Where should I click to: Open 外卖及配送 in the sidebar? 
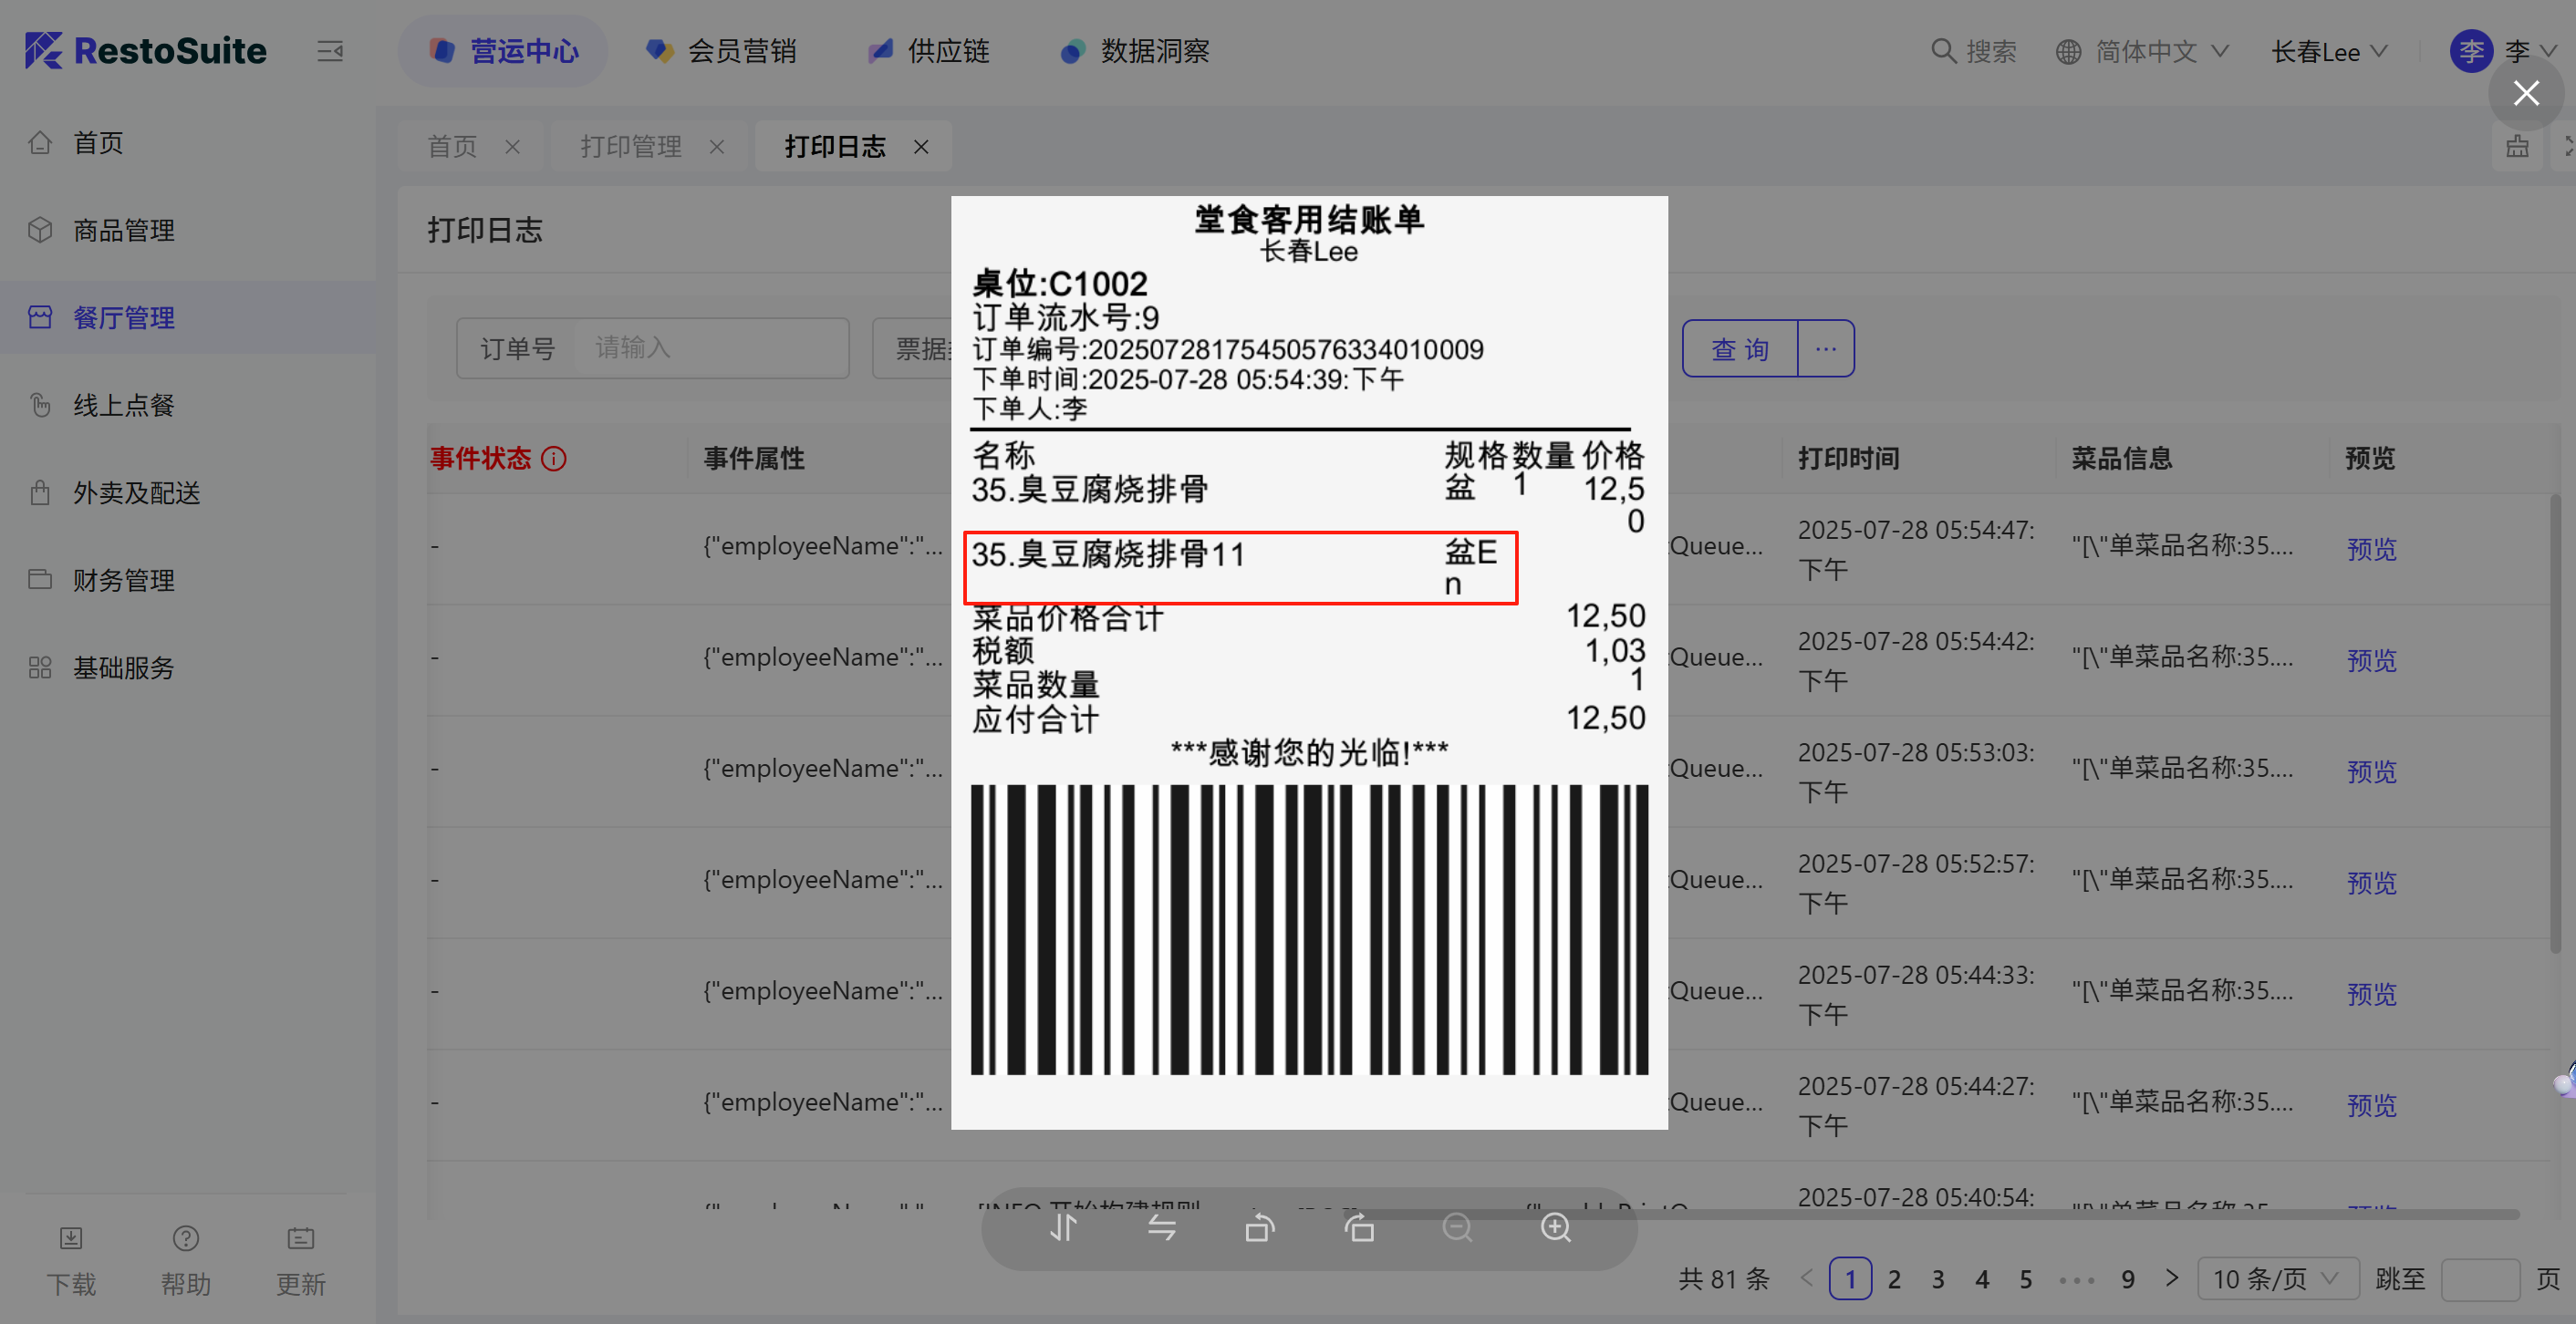click(188, 493)
